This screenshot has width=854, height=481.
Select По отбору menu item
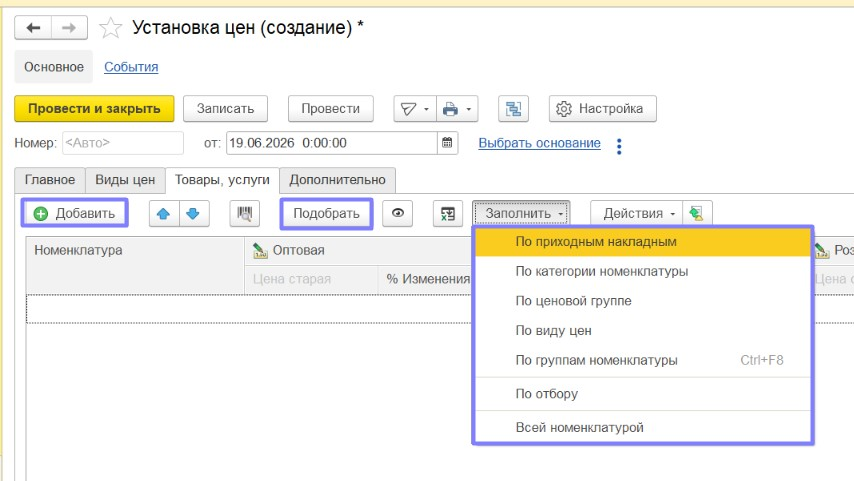(x=643, y=394)
